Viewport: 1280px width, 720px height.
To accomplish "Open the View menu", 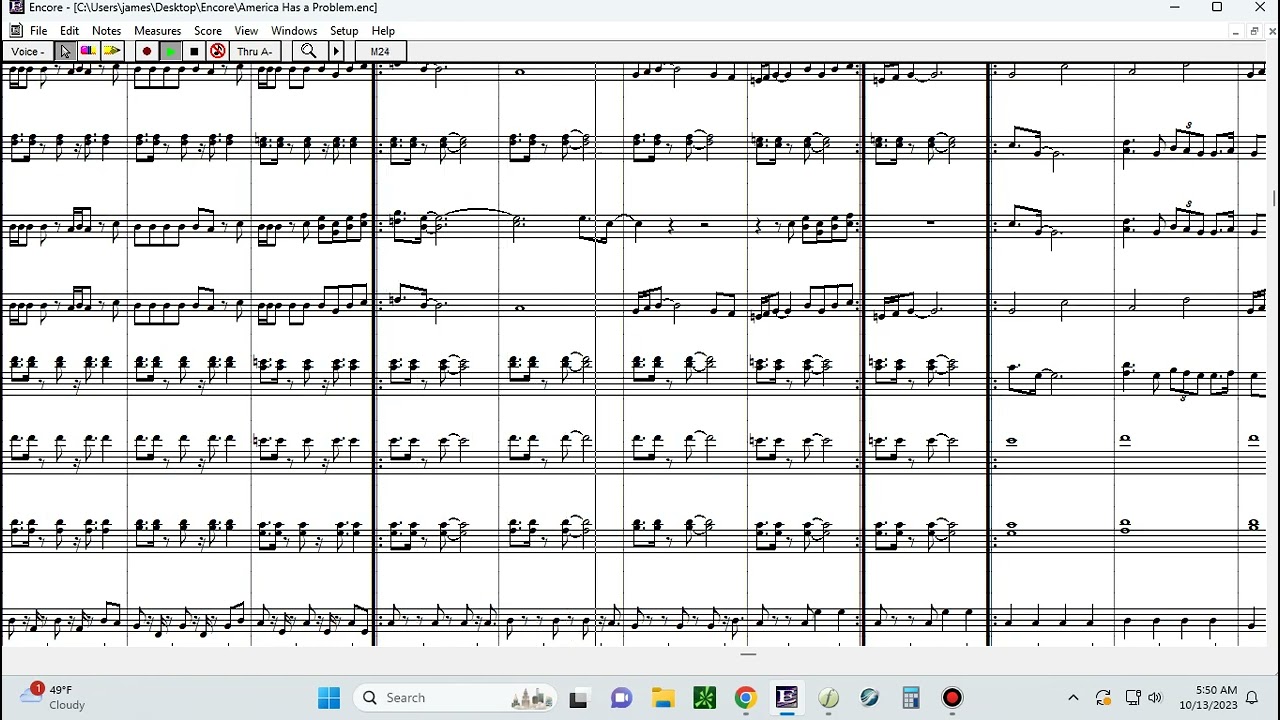I will pos(246,31).
